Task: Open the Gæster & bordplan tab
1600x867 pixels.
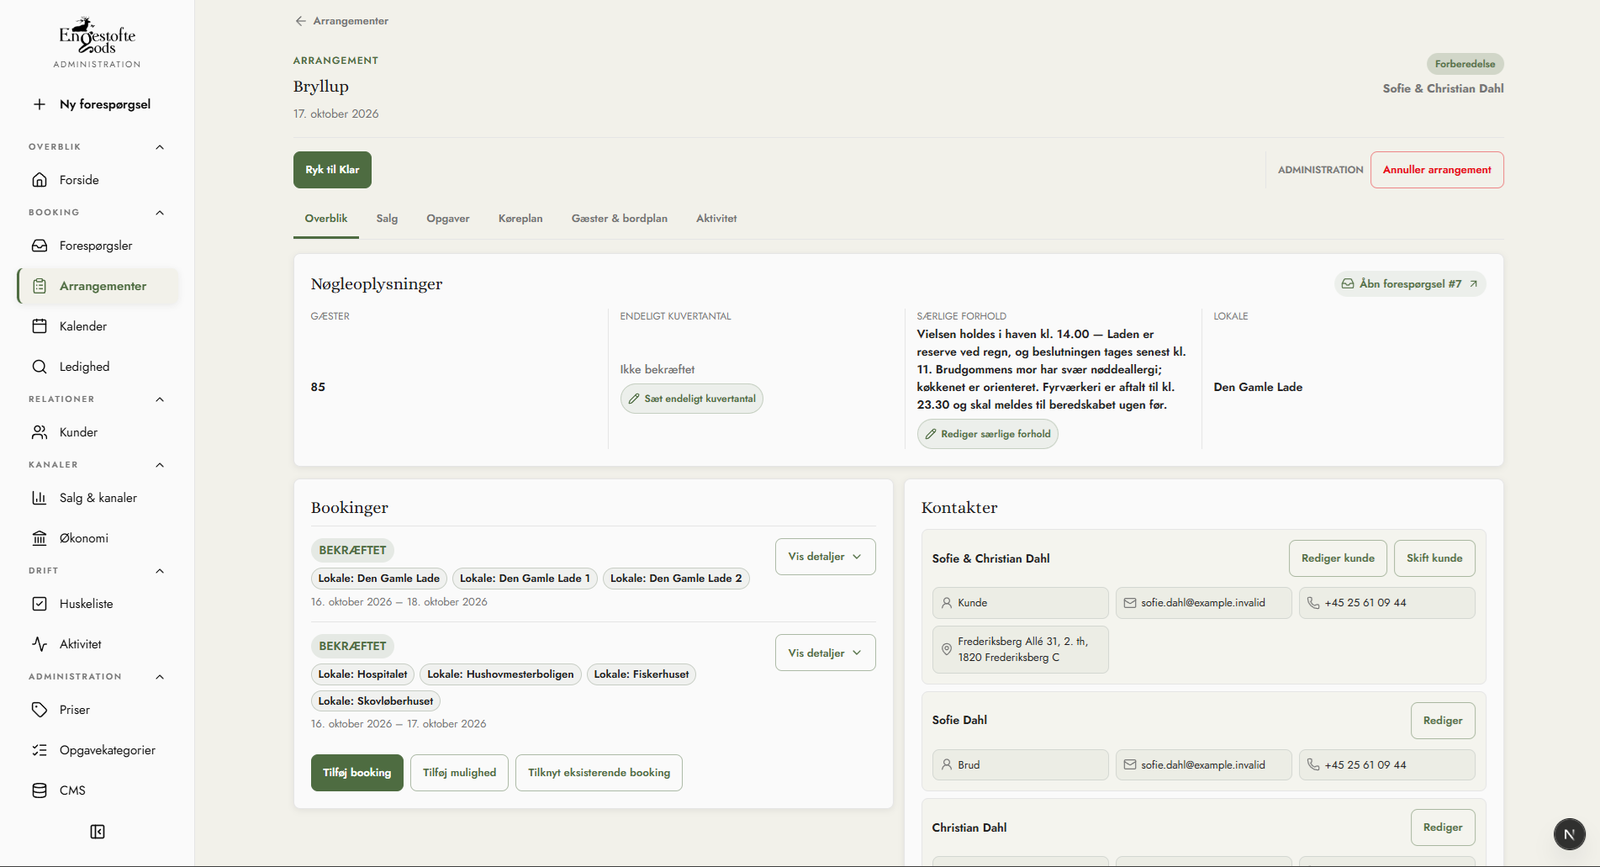Action: point(619,218)
